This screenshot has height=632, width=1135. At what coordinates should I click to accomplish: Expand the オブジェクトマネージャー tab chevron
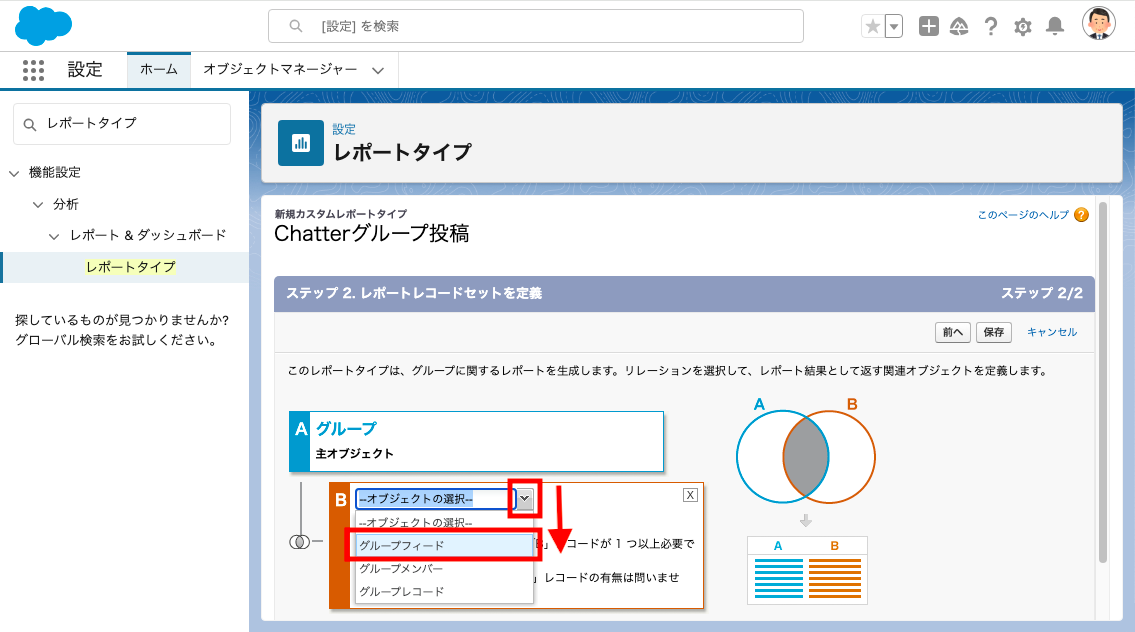point(378,70)
